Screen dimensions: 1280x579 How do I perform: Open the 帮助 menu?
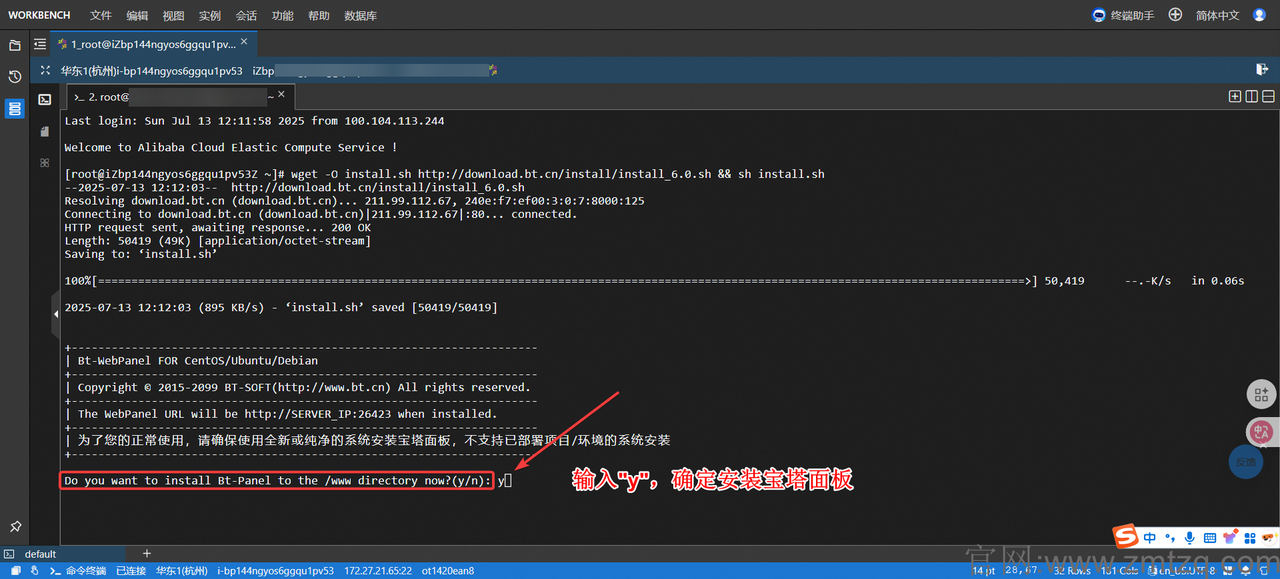pyautogui.click(x=318, y=16)
